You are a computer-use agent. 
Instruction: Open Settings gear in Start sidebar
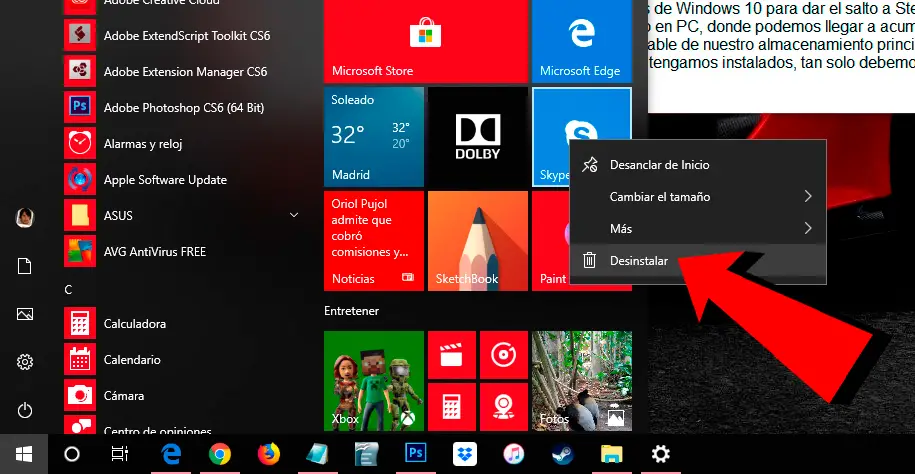25,362
